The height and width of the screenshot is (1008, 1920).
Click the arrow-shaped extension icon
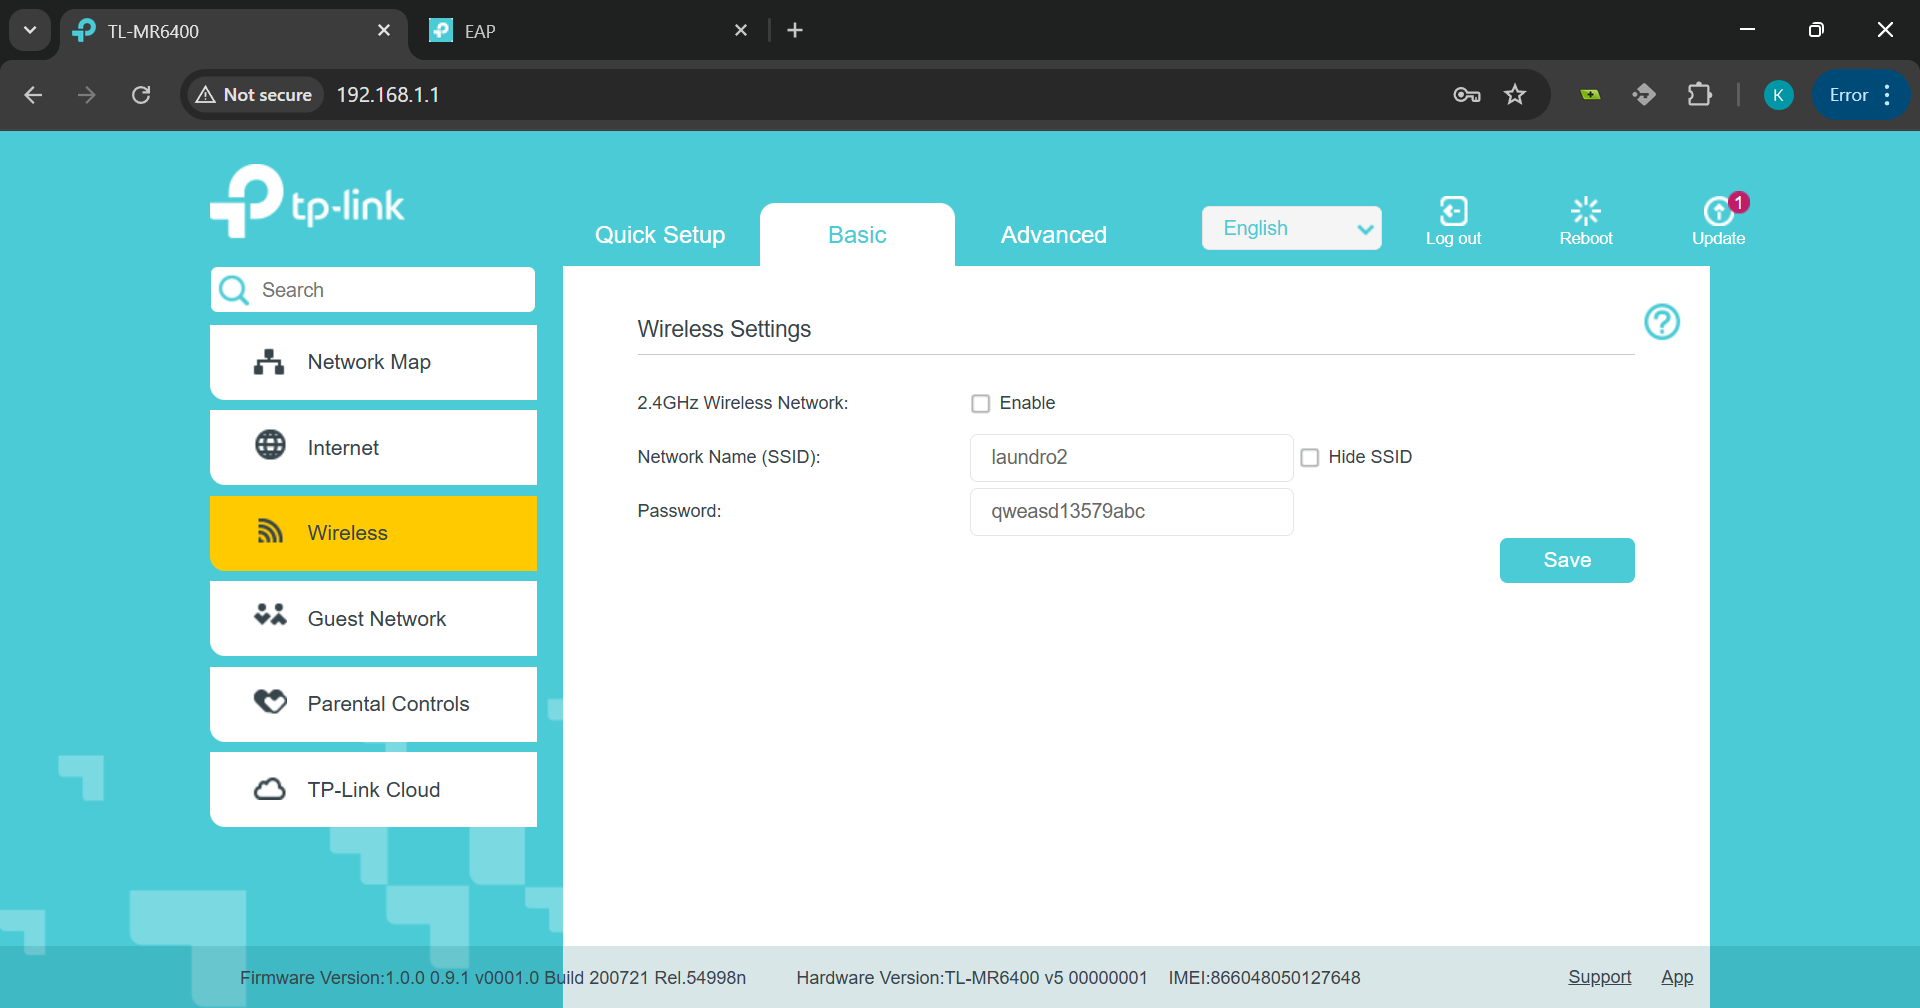pyautogui.click(x=1644, y=95)
